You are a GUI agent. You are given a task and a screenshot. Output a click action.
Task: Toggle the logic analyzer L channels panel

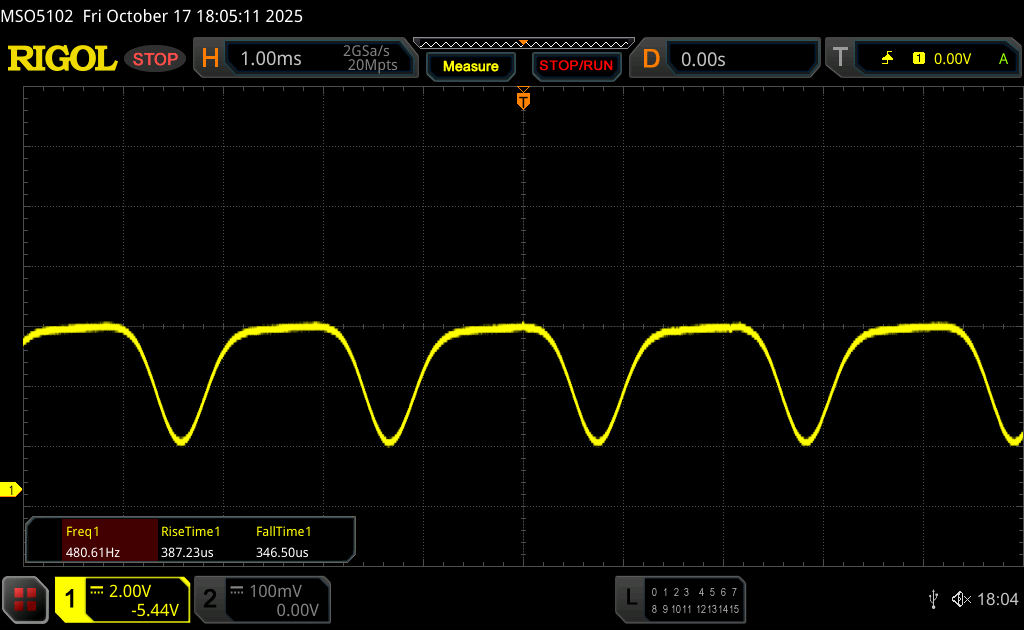pyautogui.click(x=681, y=599)
